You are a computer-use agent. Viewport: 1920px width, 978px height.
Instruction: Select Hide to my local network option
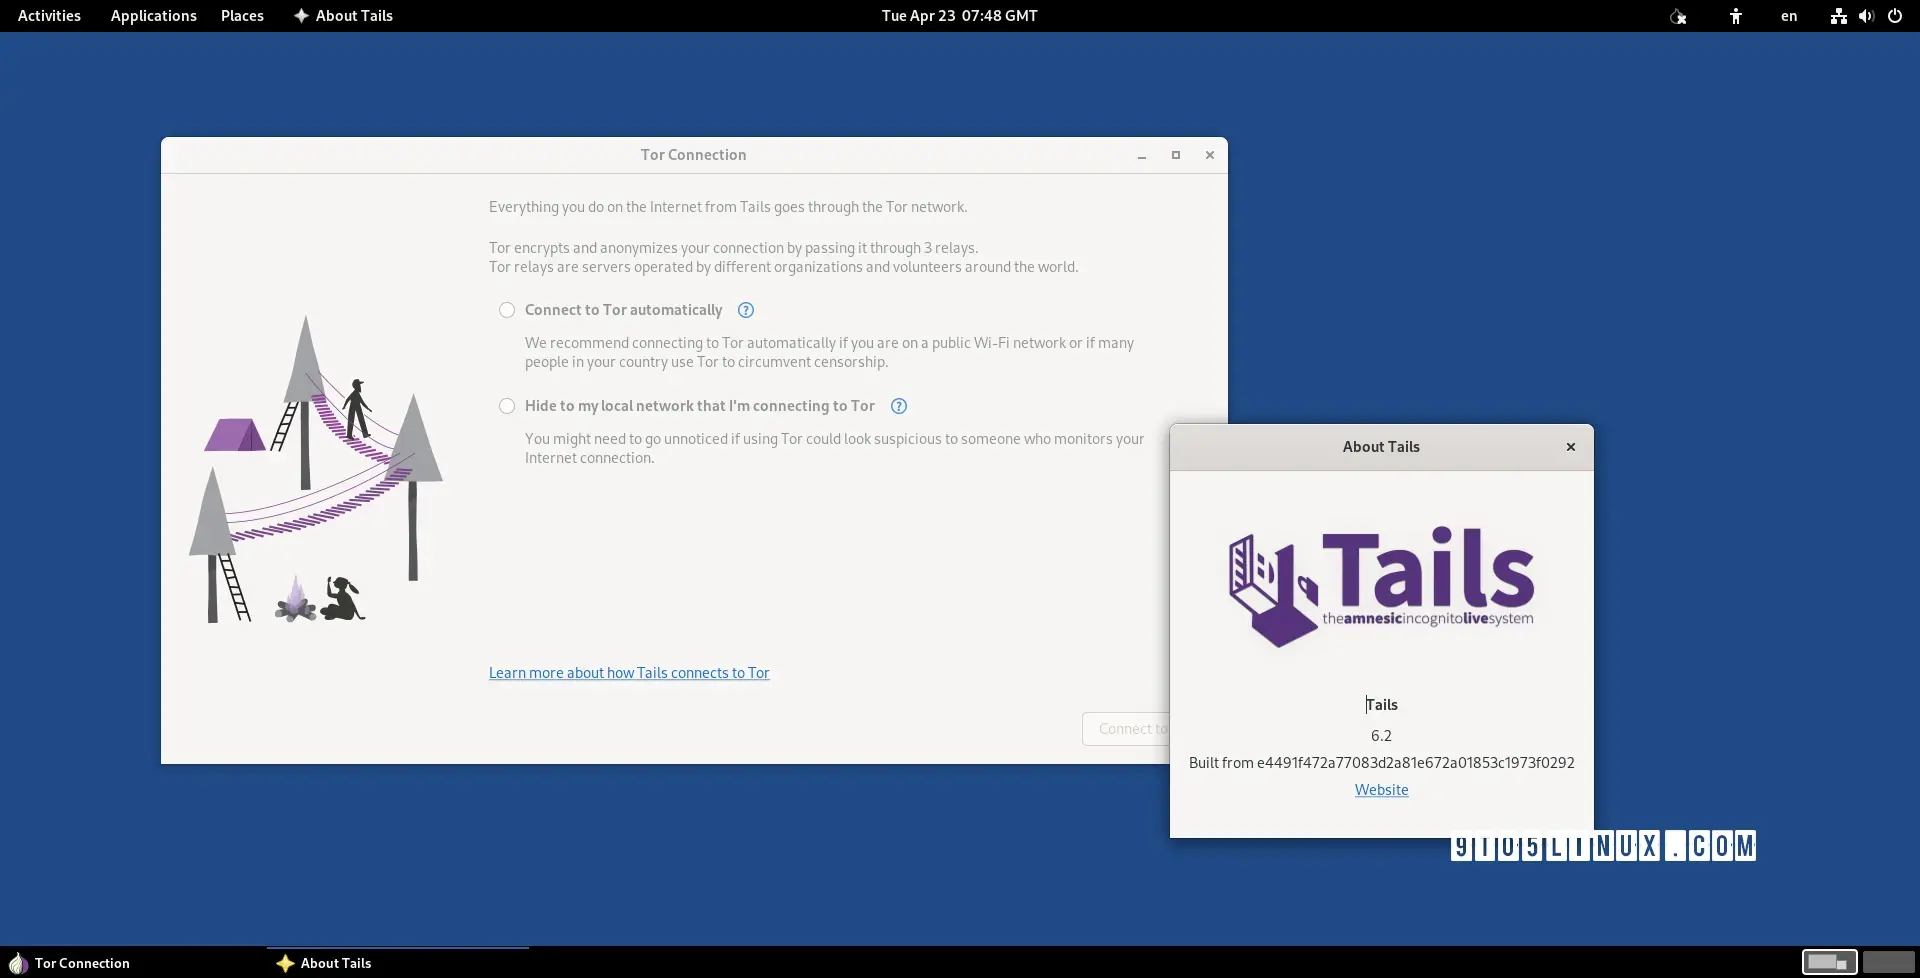507,406
